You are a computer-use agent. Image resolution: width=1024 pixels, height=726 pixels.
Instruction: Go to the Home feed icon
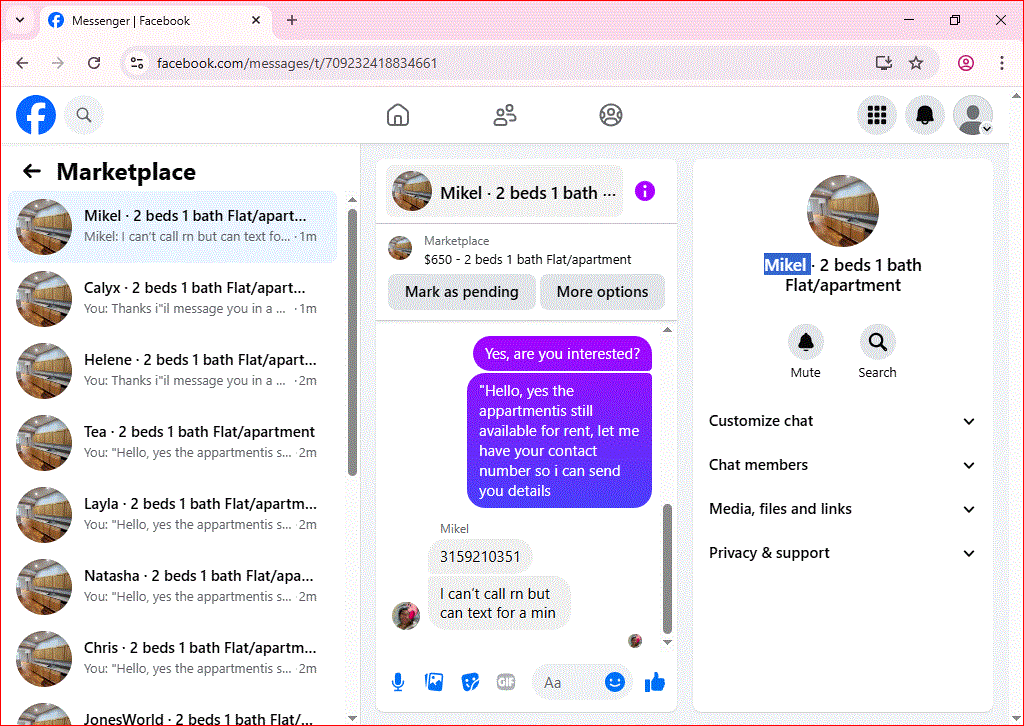398,115
